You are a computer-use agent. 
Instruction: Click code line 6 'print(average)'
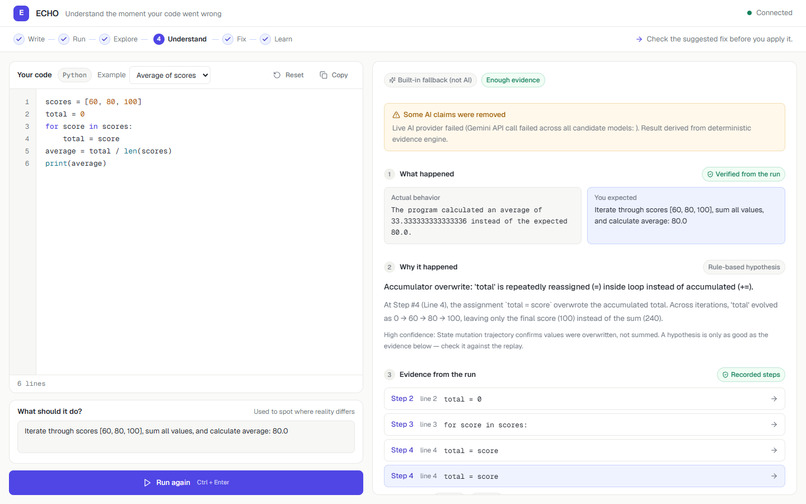(76, 164)
